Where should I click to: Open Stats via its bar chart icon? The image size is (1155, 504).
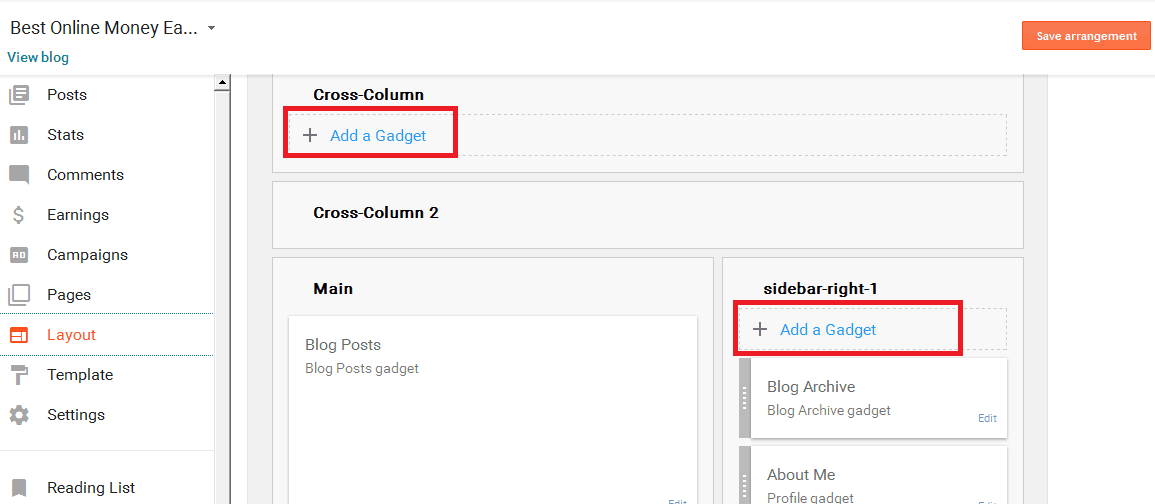[x=19, y=135]
